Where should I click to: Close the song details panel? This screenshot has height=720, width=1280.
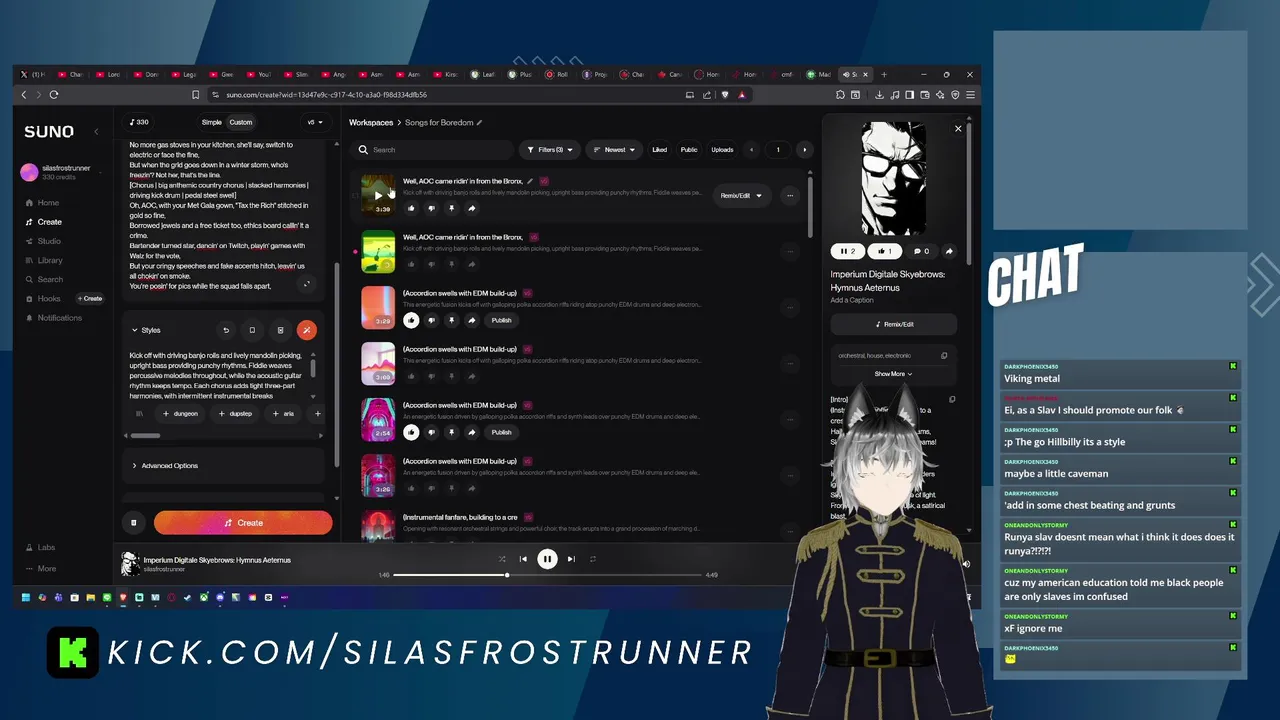pyautogui.click(x=958, y=129)
